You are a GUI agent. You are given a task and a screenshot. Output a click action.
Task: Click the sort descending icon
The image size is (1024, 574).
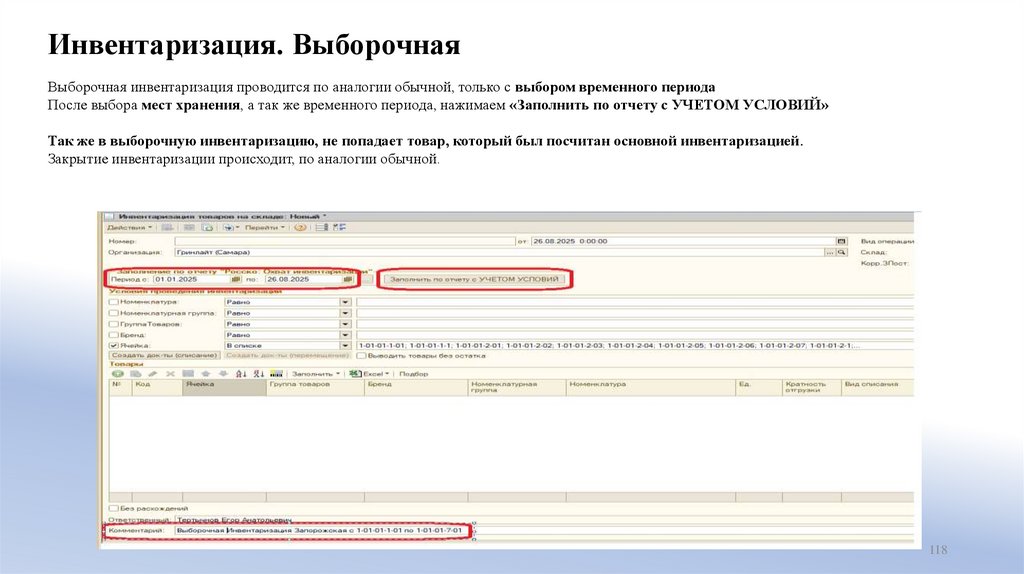click(259, 374)
